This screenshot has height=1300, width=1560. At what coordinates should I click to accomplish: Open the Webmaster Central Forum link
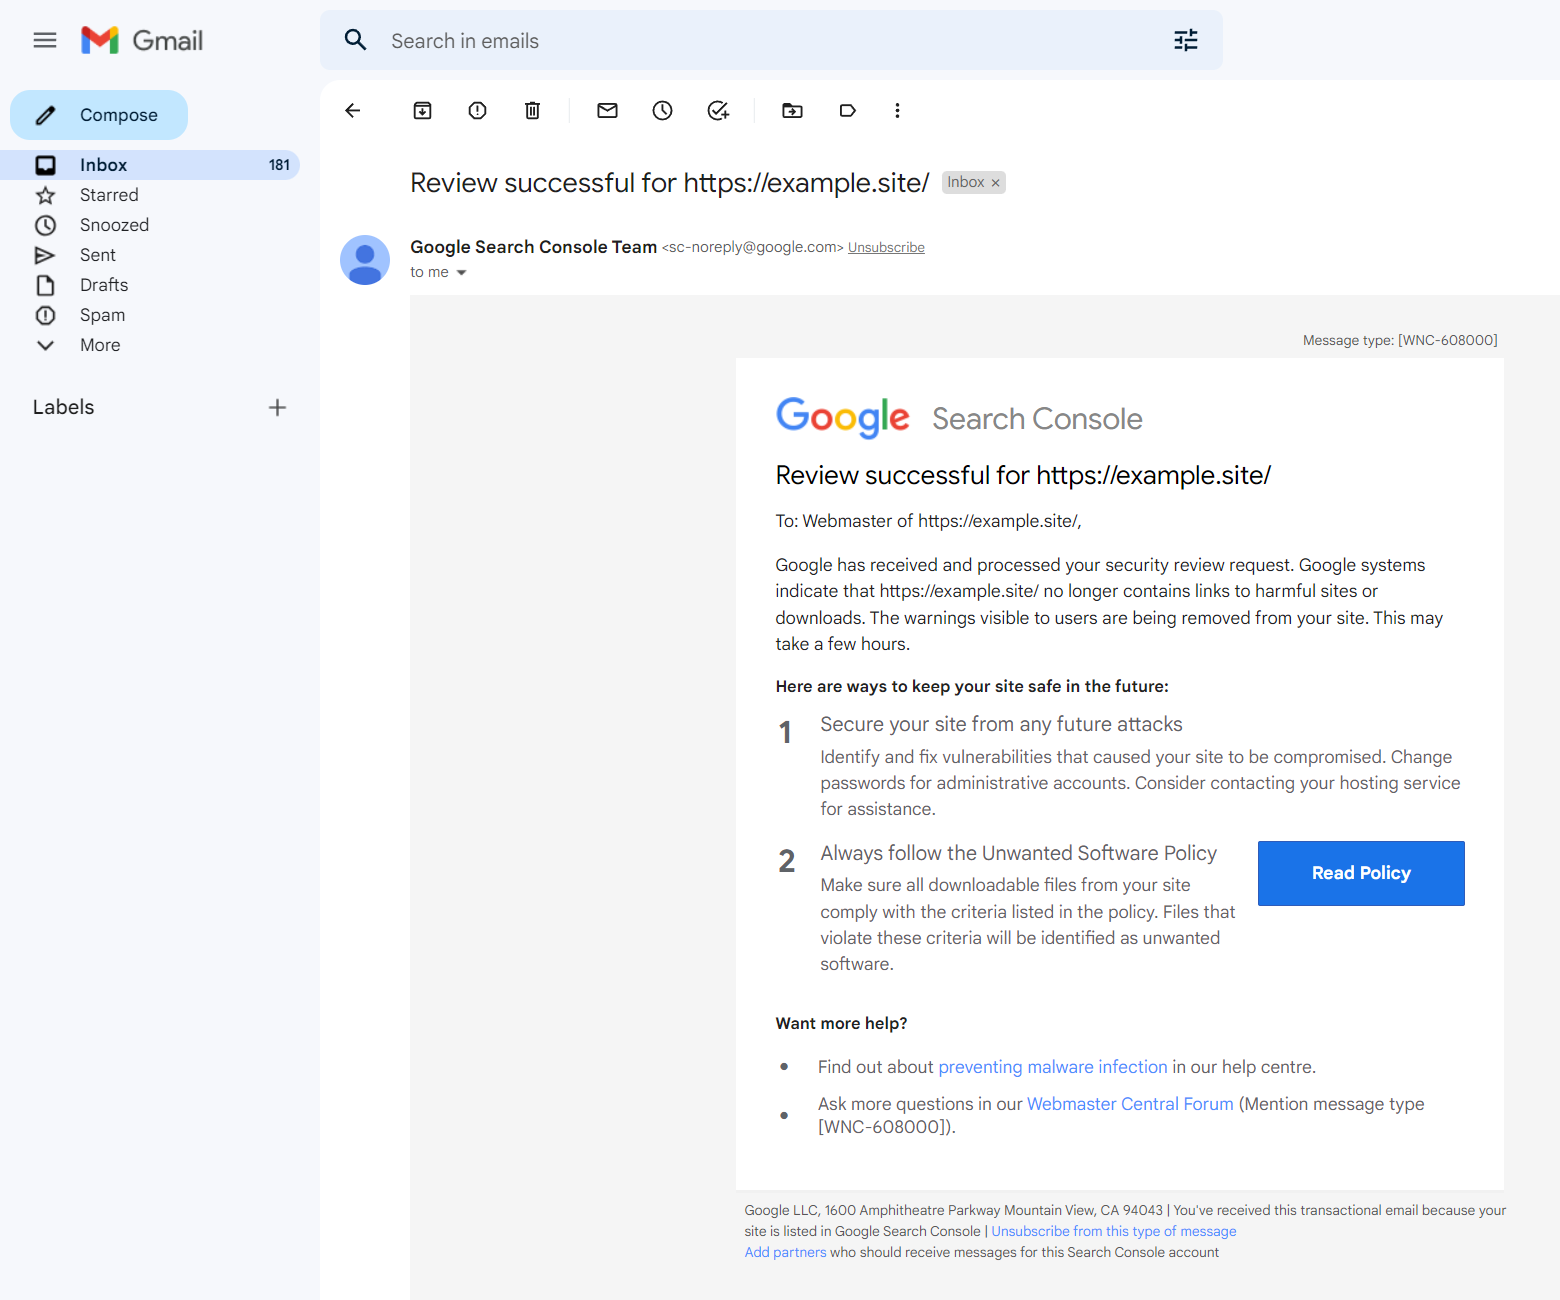click(1130, 1104)
